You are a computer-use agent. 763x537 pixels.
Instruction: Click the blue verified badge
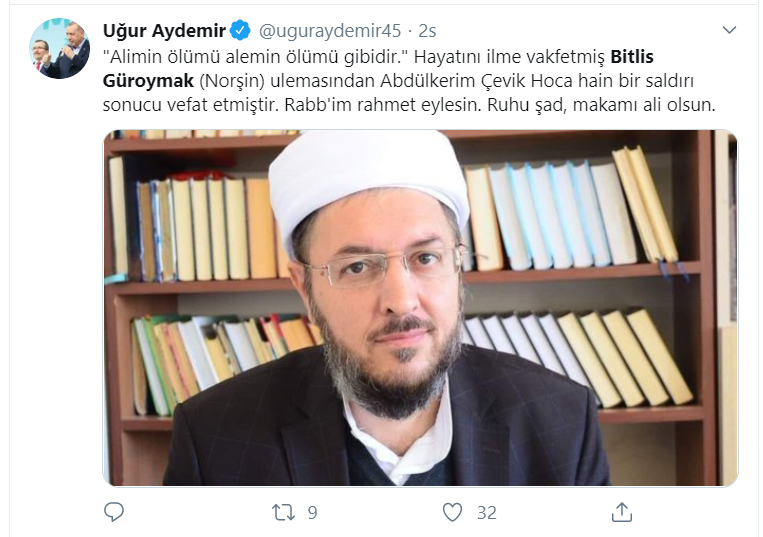pos(240,31)
